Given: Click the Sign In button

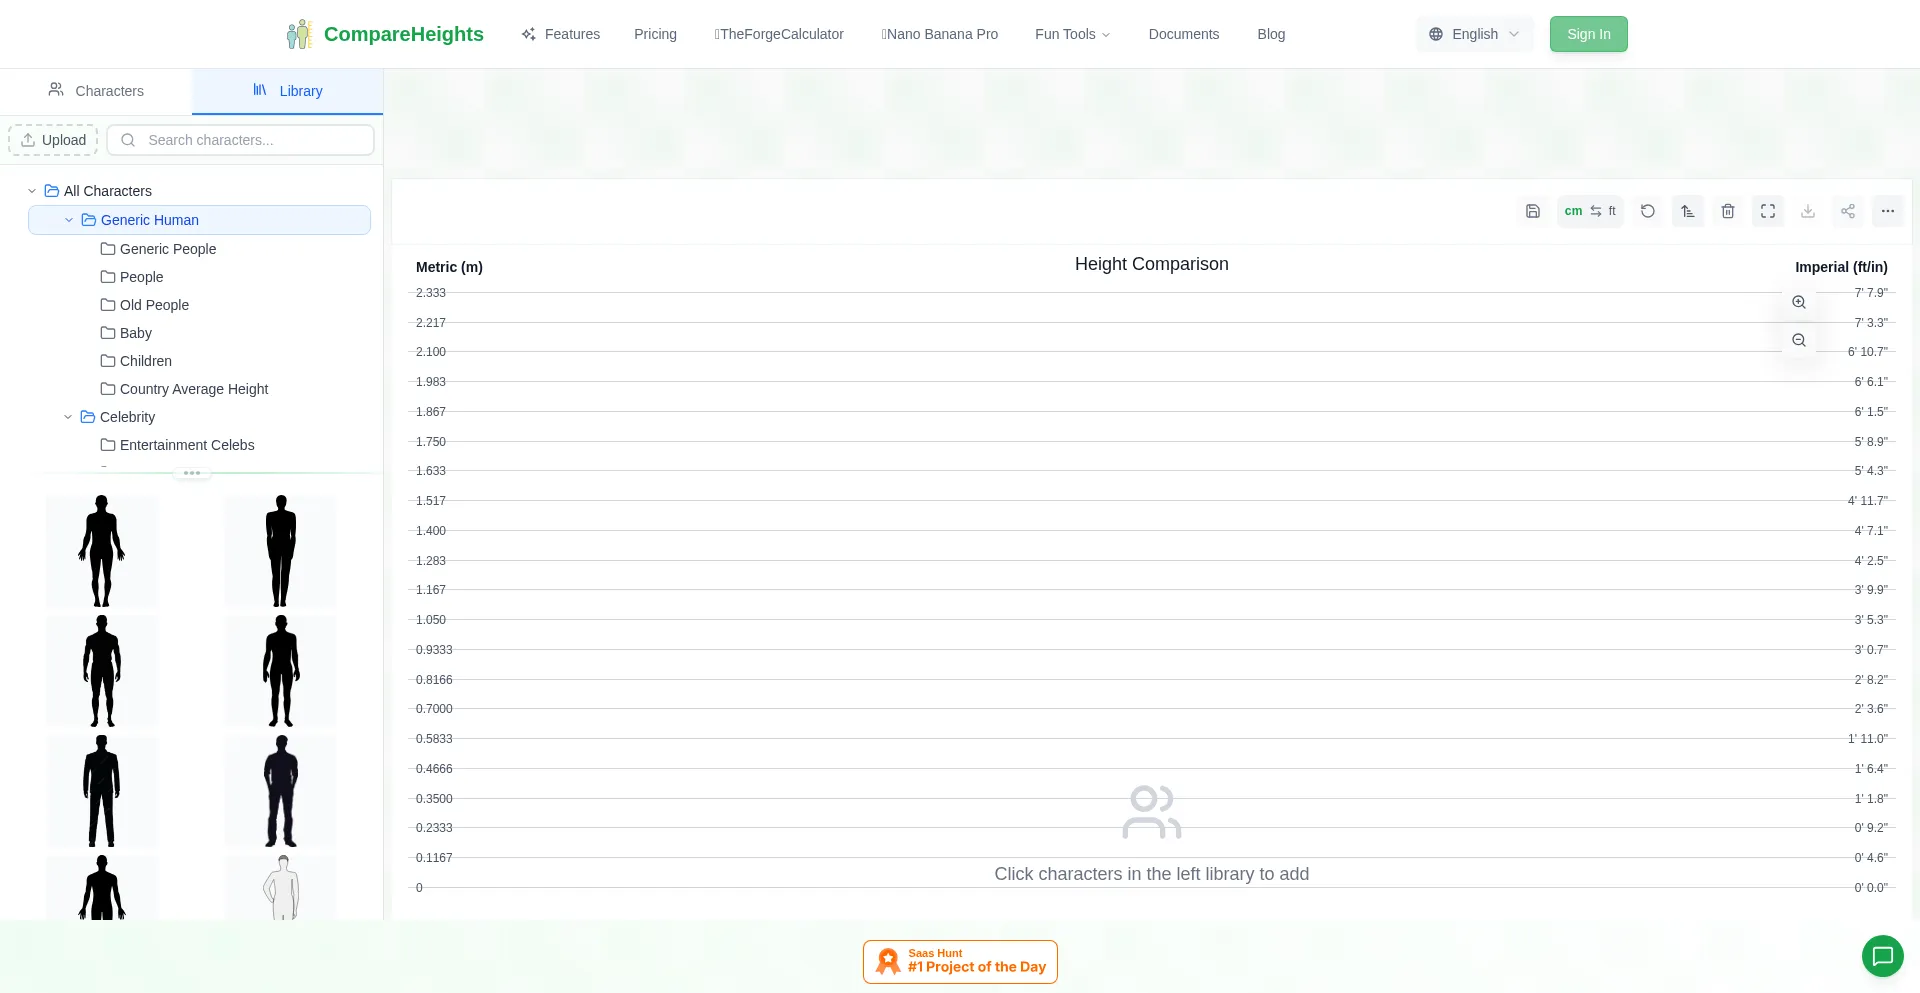Looking at the screenshot, I should click(x=1588, y=33).
